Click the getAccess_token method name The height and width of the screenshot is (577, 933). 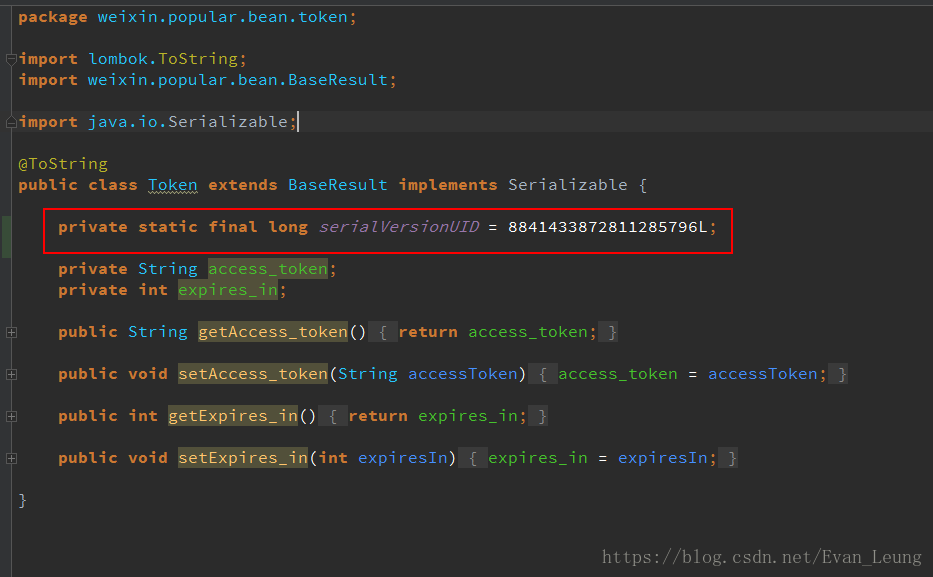pyautogui.click(x=273, y=332)
